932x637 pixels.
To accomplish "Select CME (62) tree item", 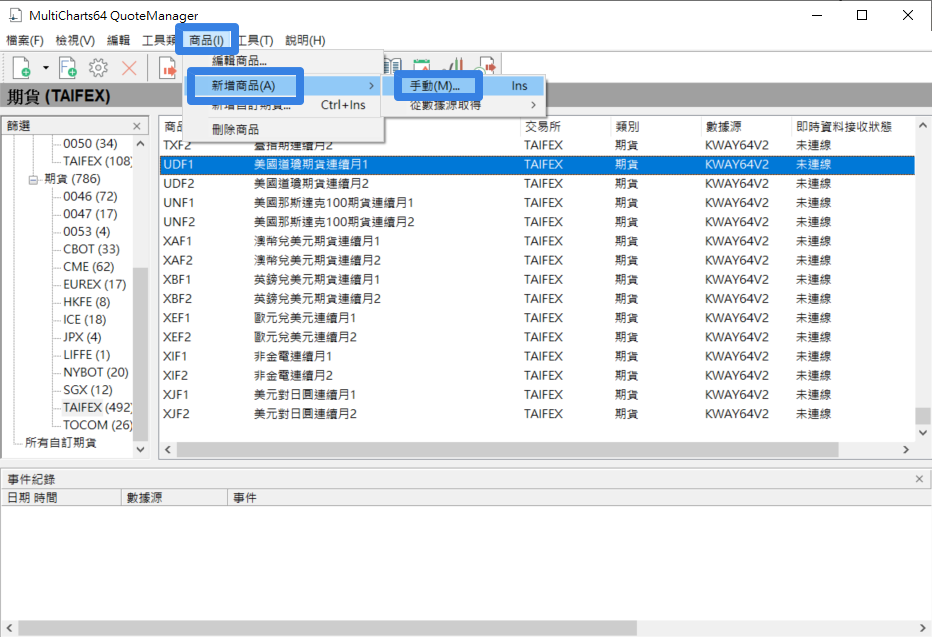I will (x=89, y=267).
